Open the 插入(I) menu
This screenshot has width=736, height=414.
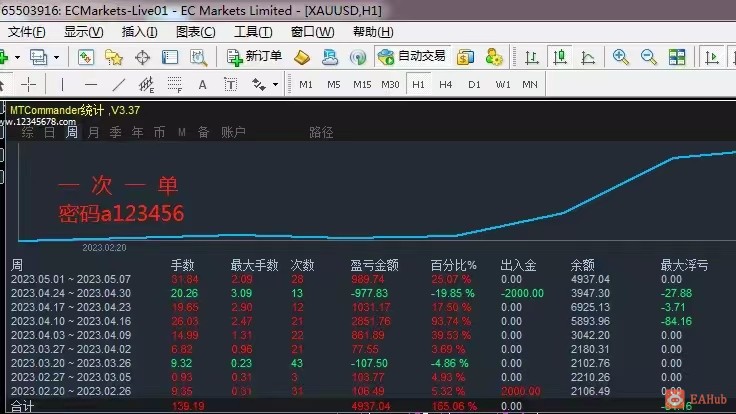[x=139, y=32]
